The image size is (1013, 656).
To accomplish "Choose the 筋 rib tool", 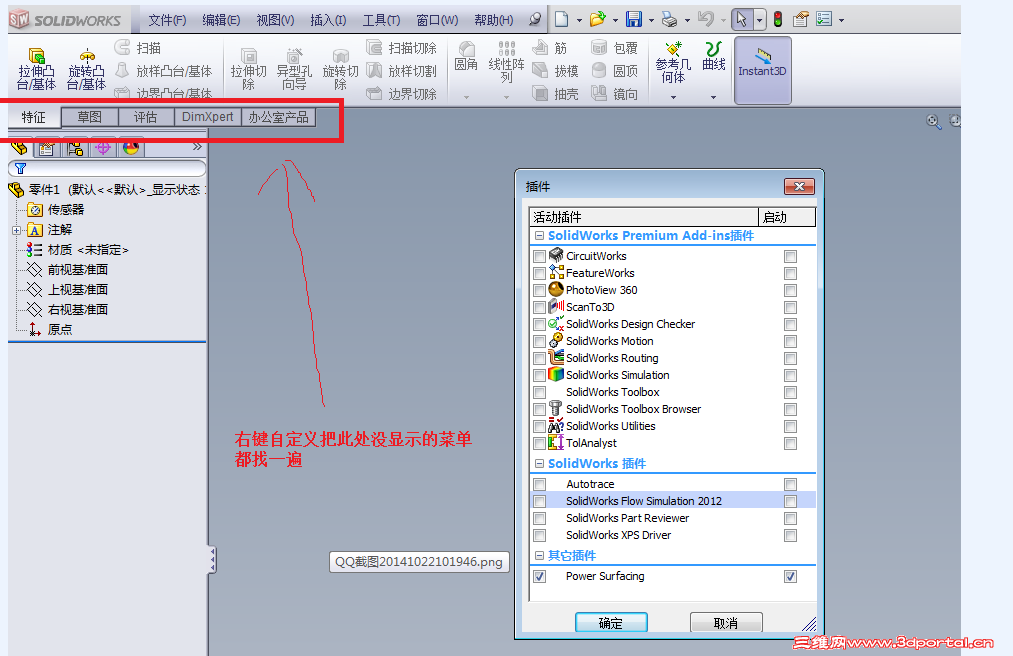I will (549, 48).
